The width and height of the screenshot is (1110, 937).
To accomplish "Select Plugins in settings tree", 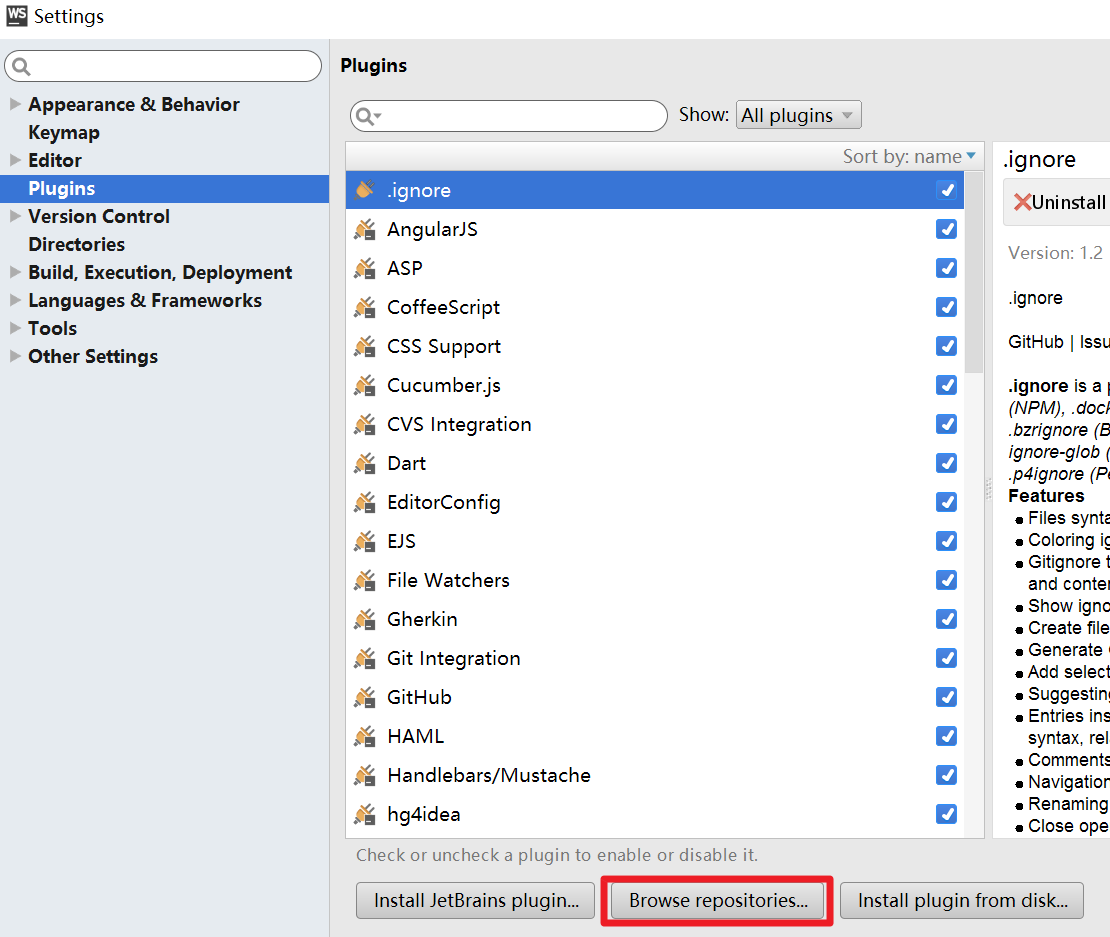I will point(164,188).
